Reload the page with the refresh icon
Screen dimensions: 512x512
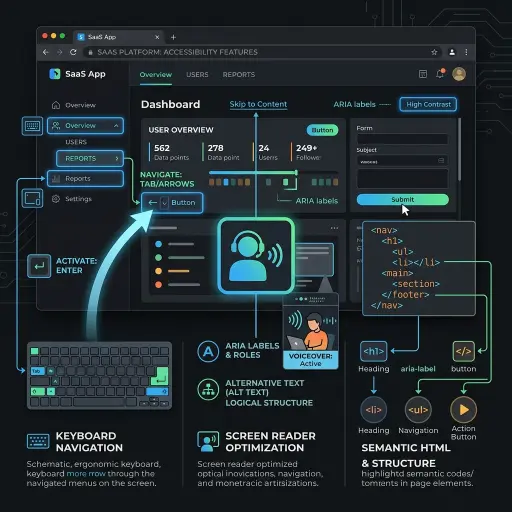73,52
